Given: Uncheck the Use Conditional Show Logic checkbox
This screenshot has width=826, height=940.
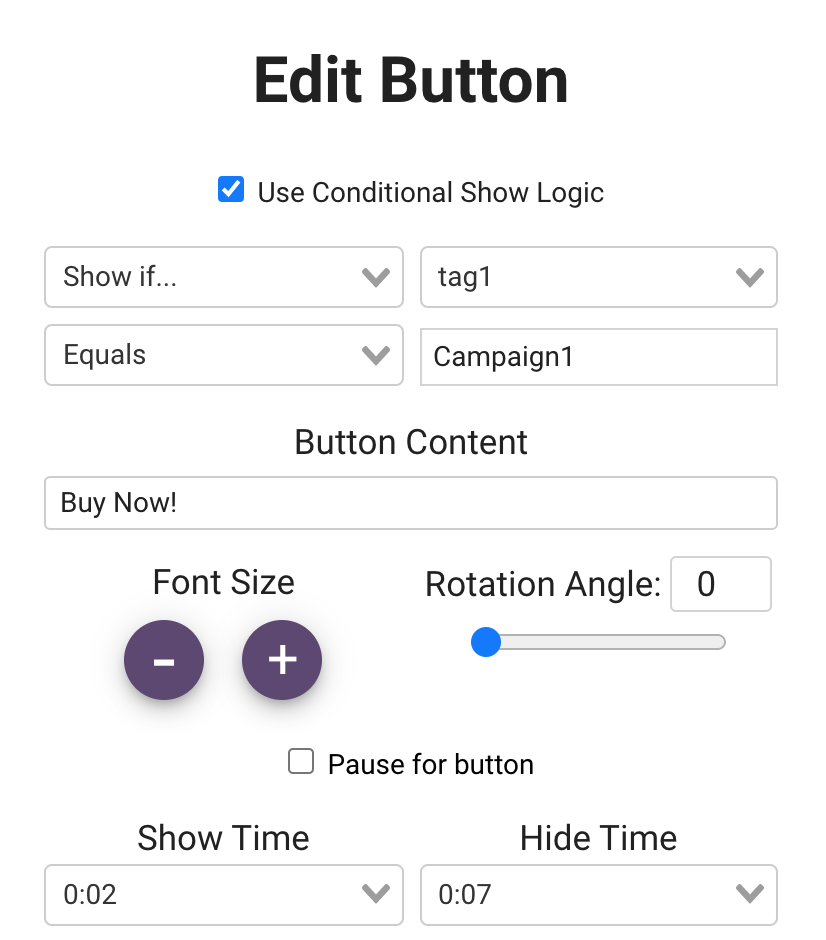Looking at the screenshot, I should pyautogui.click(x=231, y=190).
